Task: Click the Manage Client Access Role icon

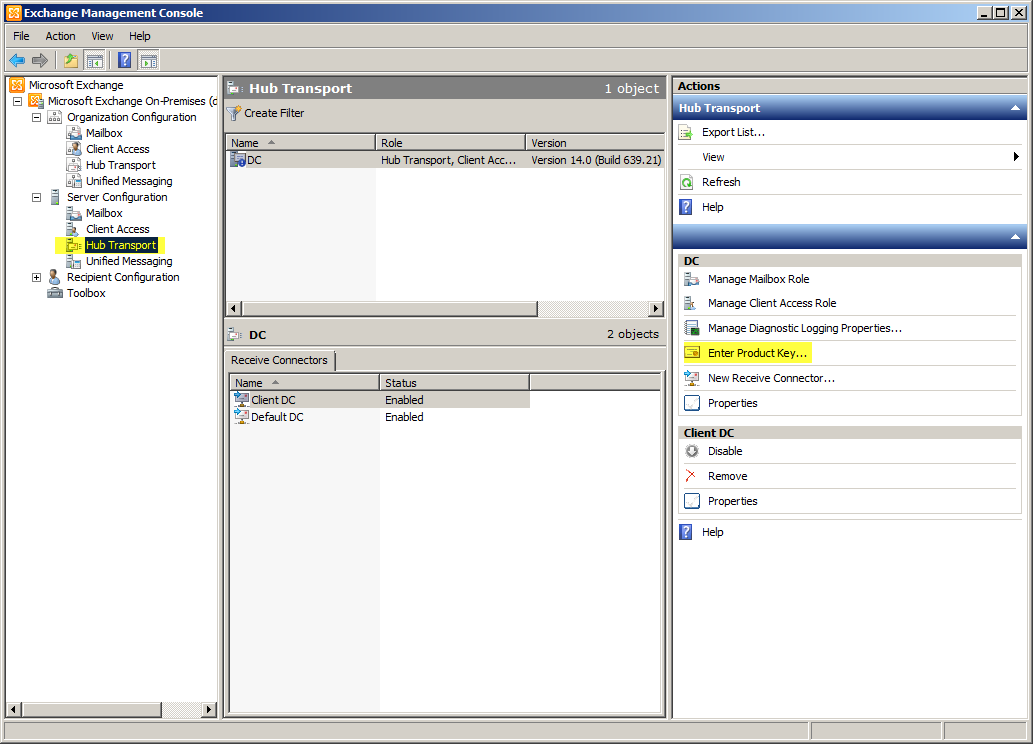Action: (690, 303)
